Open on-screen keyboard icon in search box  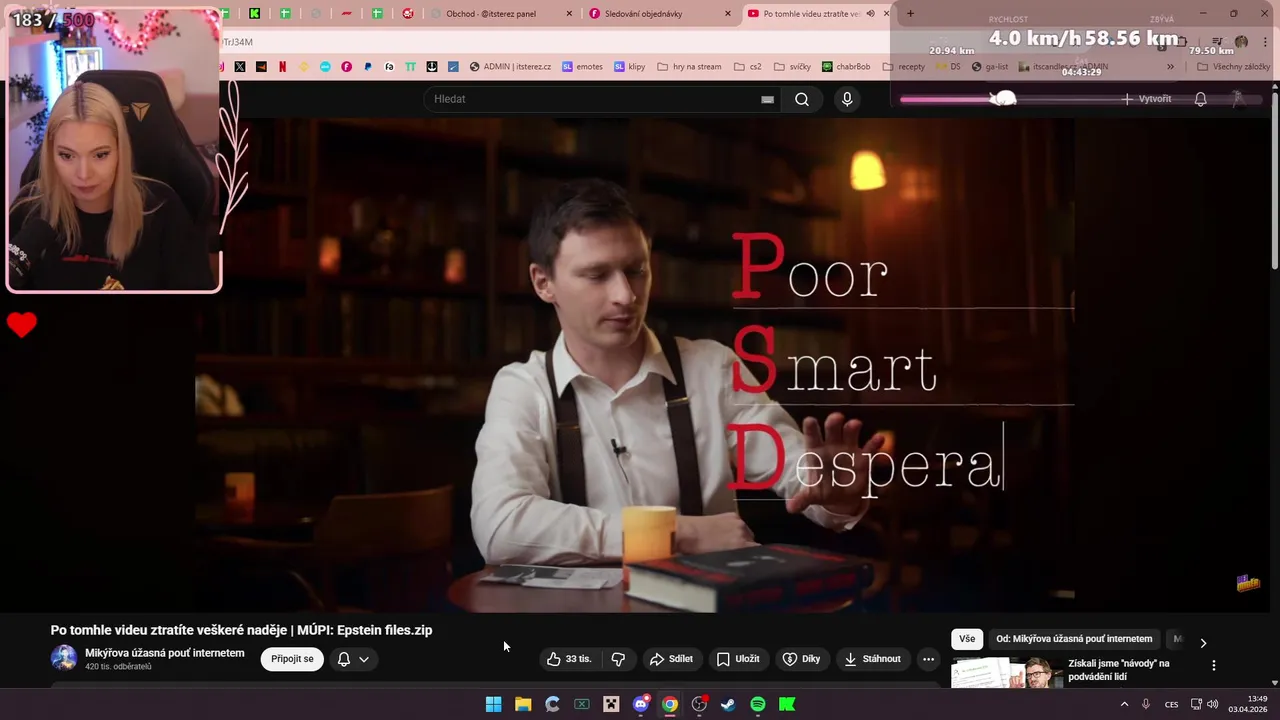[x=767, y=99]
